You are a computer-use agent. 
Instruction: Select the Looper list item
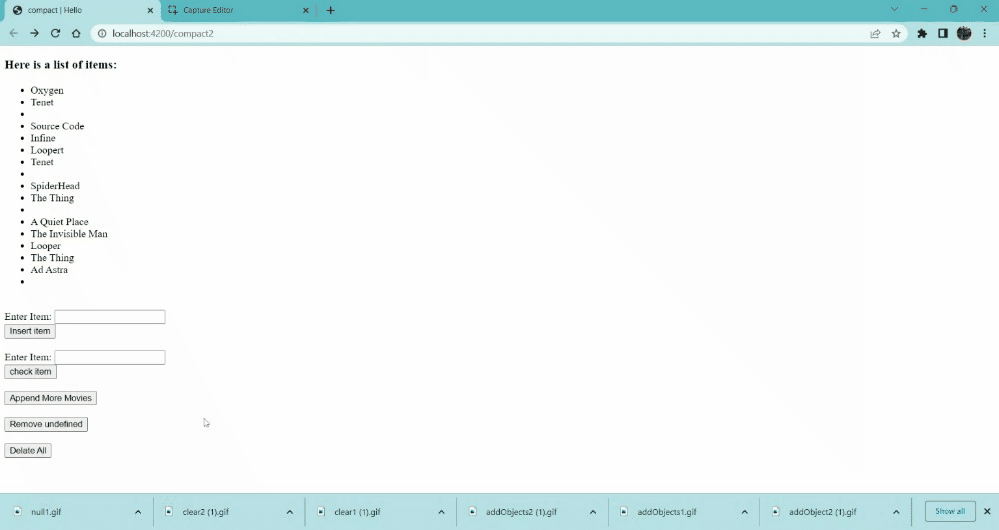pos(46,246)
